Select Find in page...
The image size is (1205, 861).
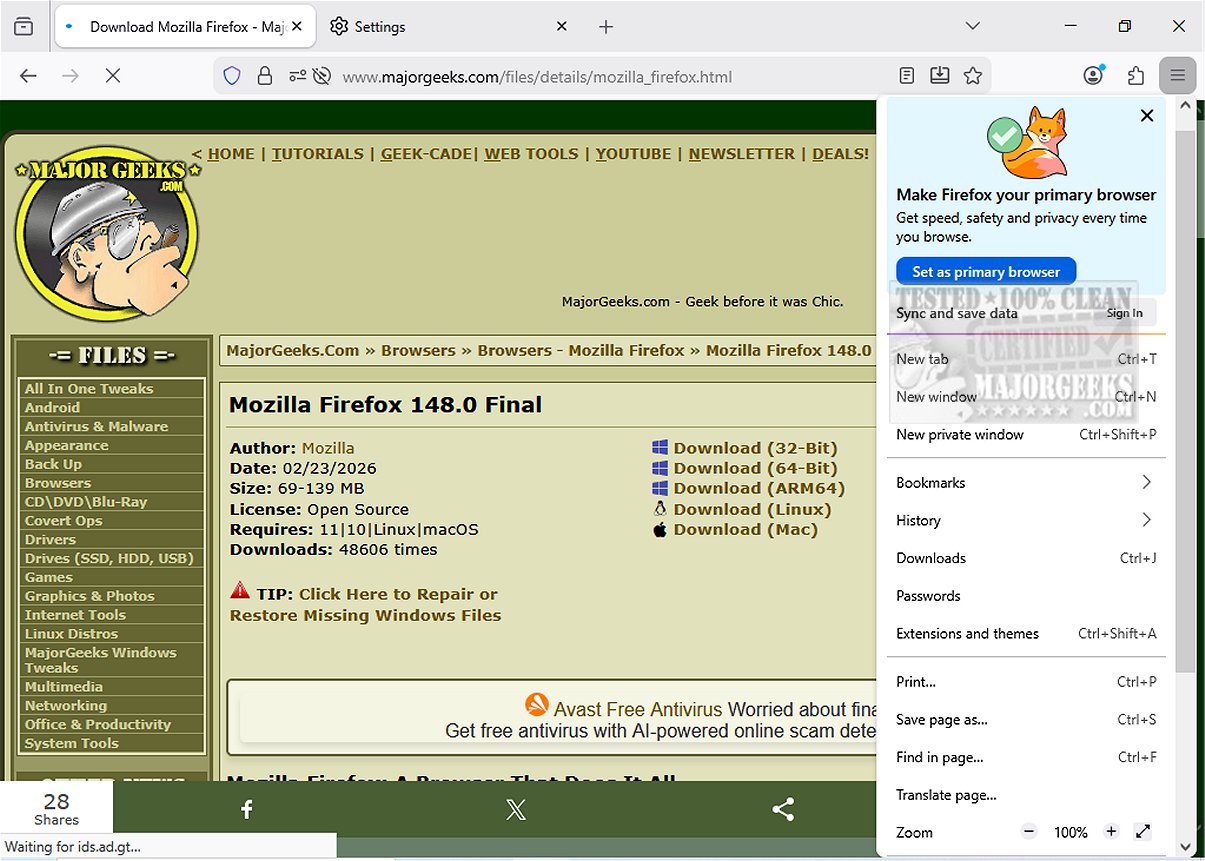1026,758
